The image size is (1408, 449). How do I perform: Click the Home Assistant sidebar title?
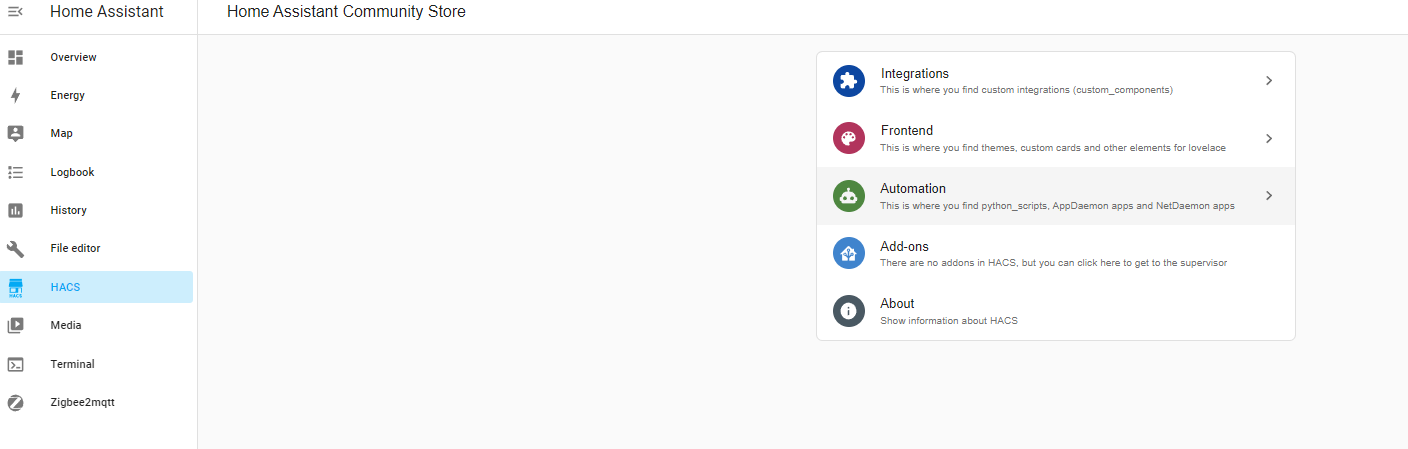pos(107,12)
